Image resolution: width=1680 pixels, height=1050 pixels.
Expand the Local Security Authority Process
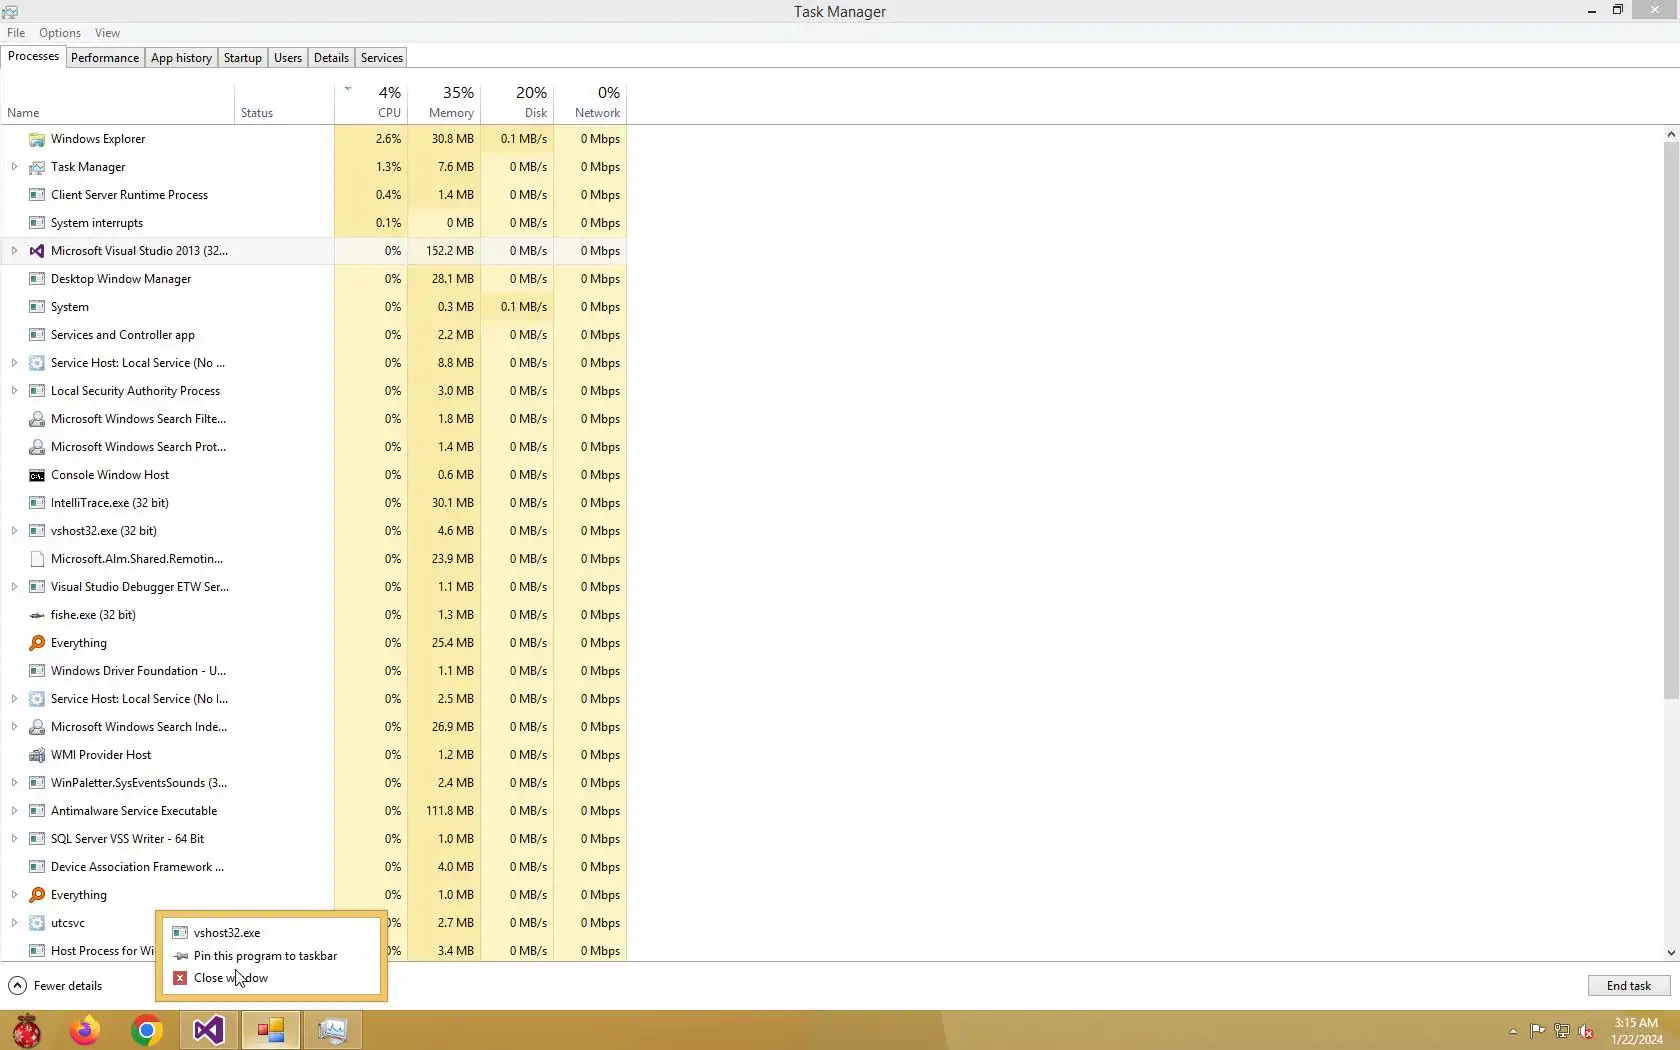pos(14,391)
